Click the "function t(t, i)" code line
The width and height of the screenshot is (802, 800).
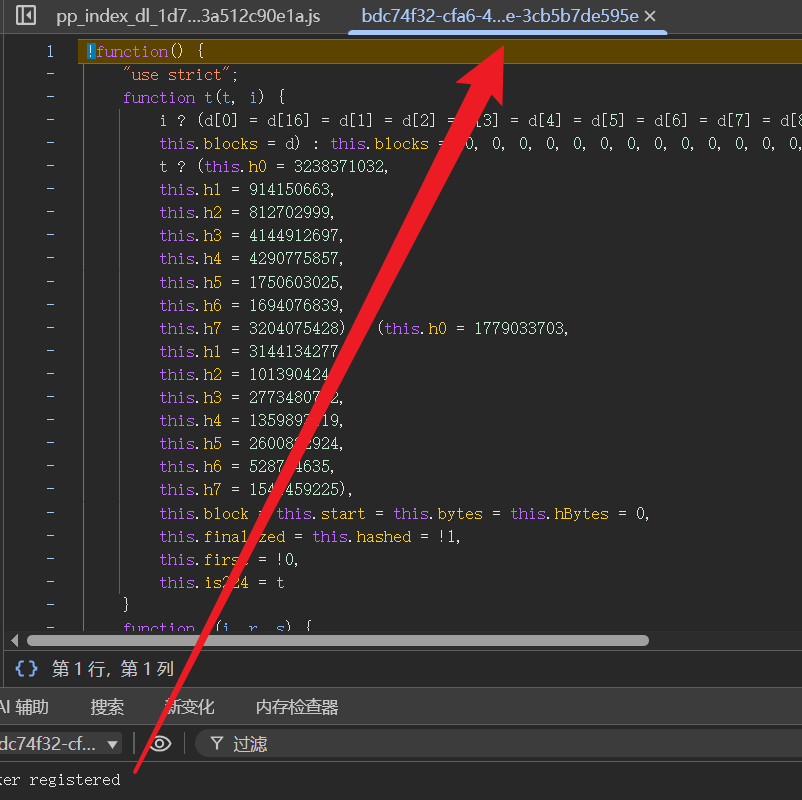(x=203, y=97)
